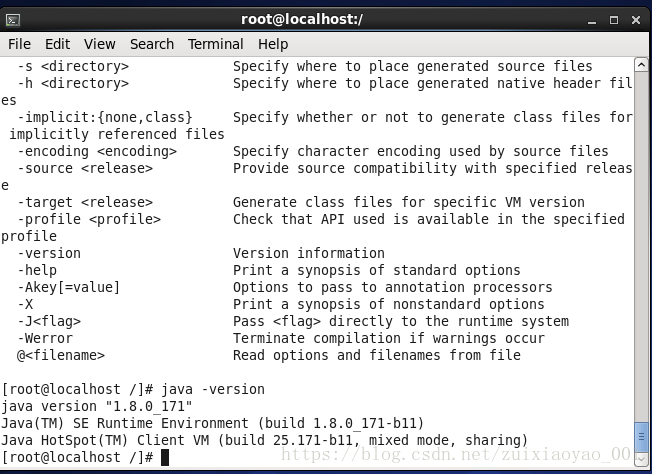Click the terminal icon in the title bar
Viewport: 652px width, 474px height.
coord(13,20)
